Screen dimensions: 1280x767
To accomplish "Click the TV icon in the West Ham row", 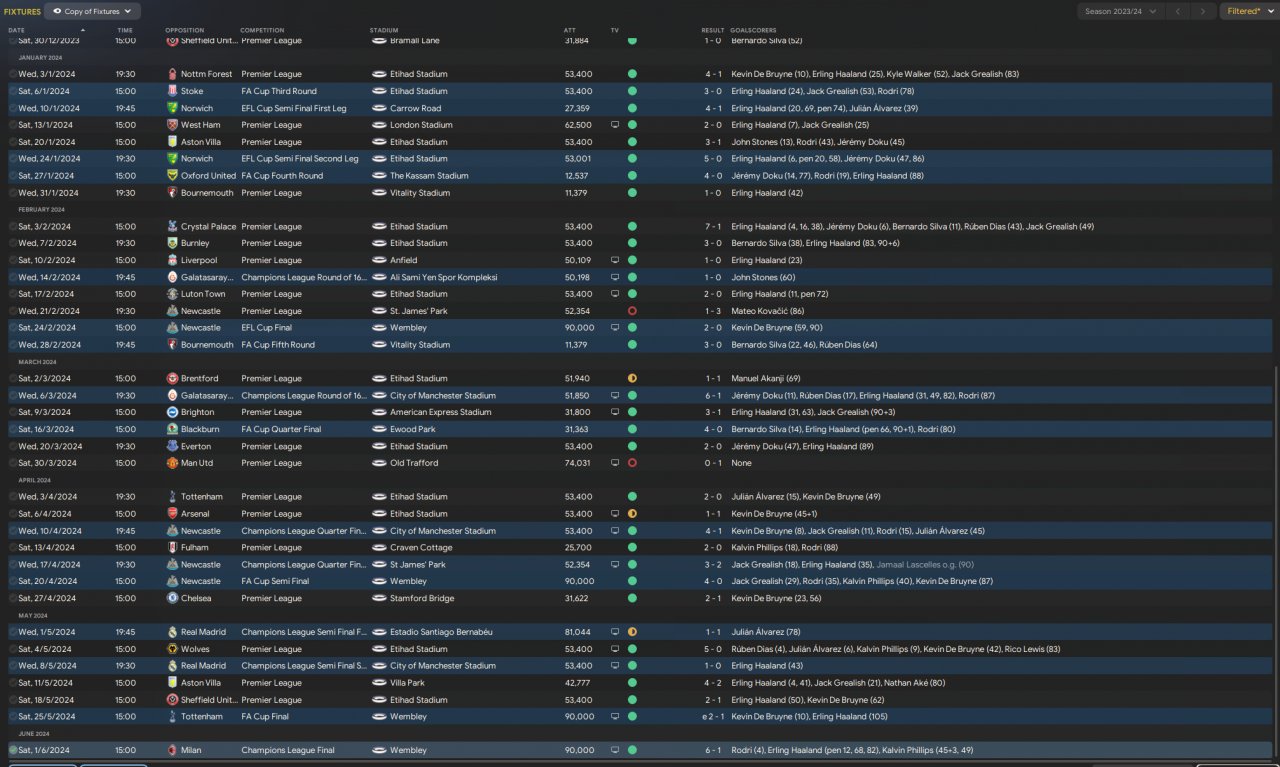I will click(x=615, y=125).
